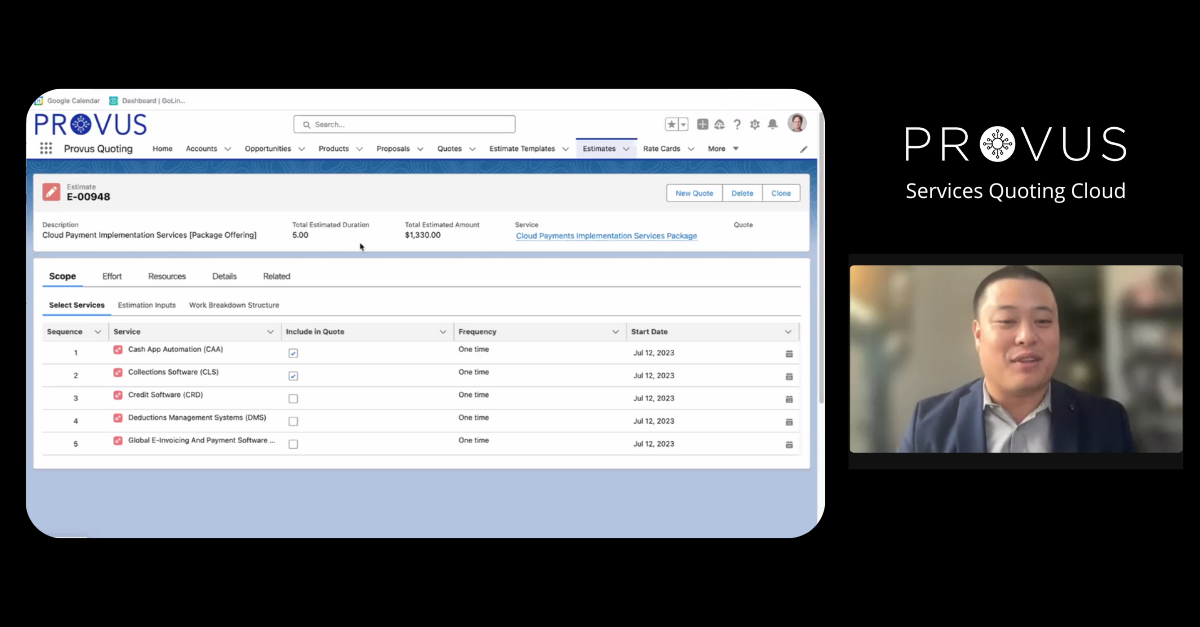Click One time frequency for Cash App Automation
The width and height of the screenshot is (1200, 627).
pyautogui.click(x=474, y=349)
